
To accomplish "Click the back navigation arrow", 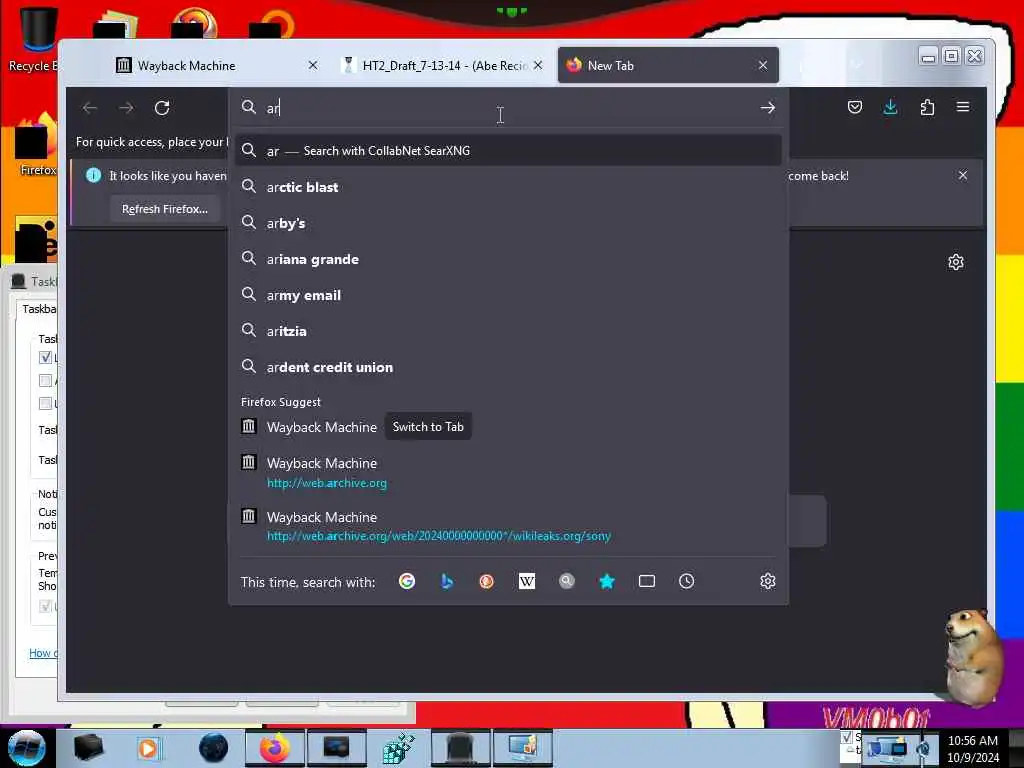I will coord(90,108).
